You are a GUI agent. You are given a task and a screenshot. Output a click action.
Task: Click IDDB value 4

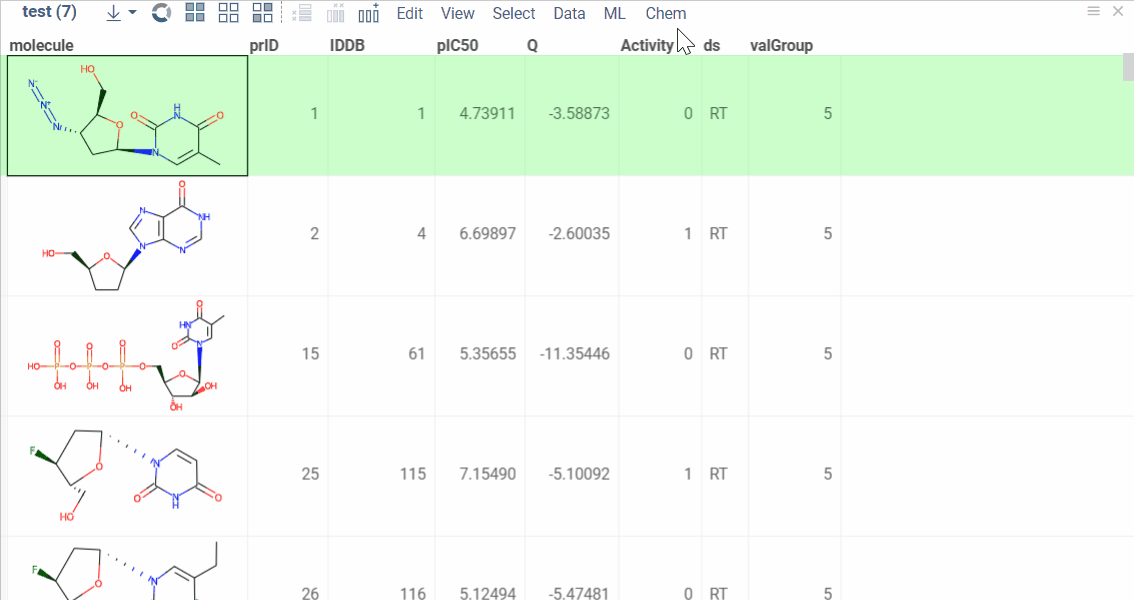(422, 233)
